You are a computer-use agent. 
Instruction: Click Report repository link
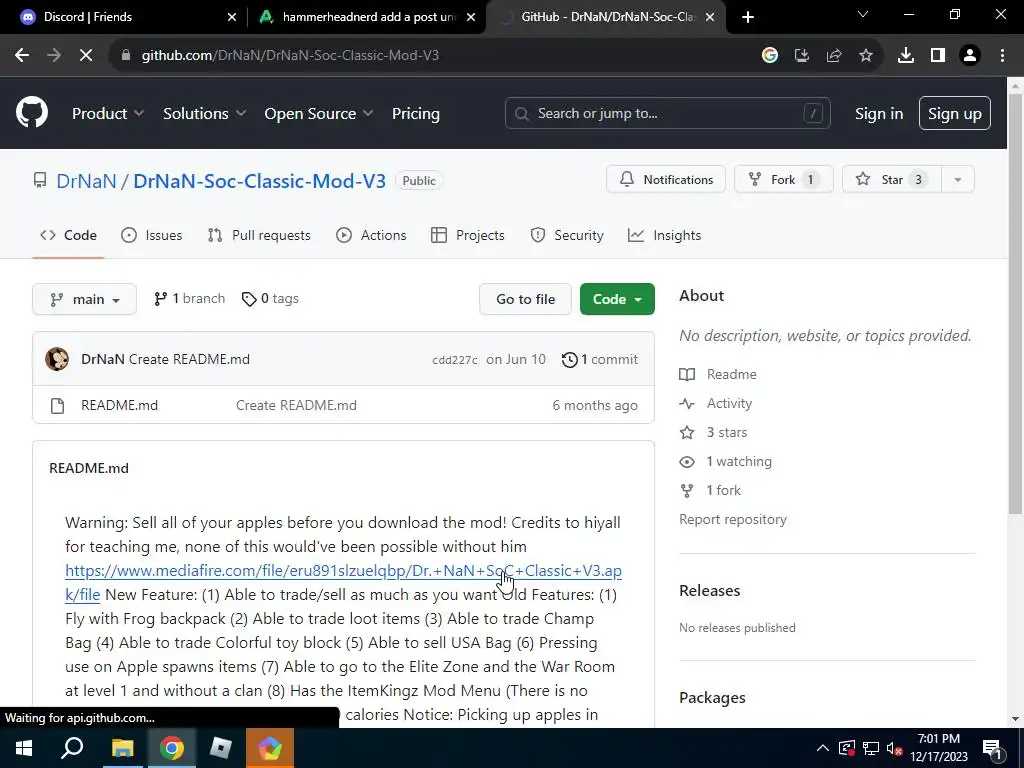[733, 520]
